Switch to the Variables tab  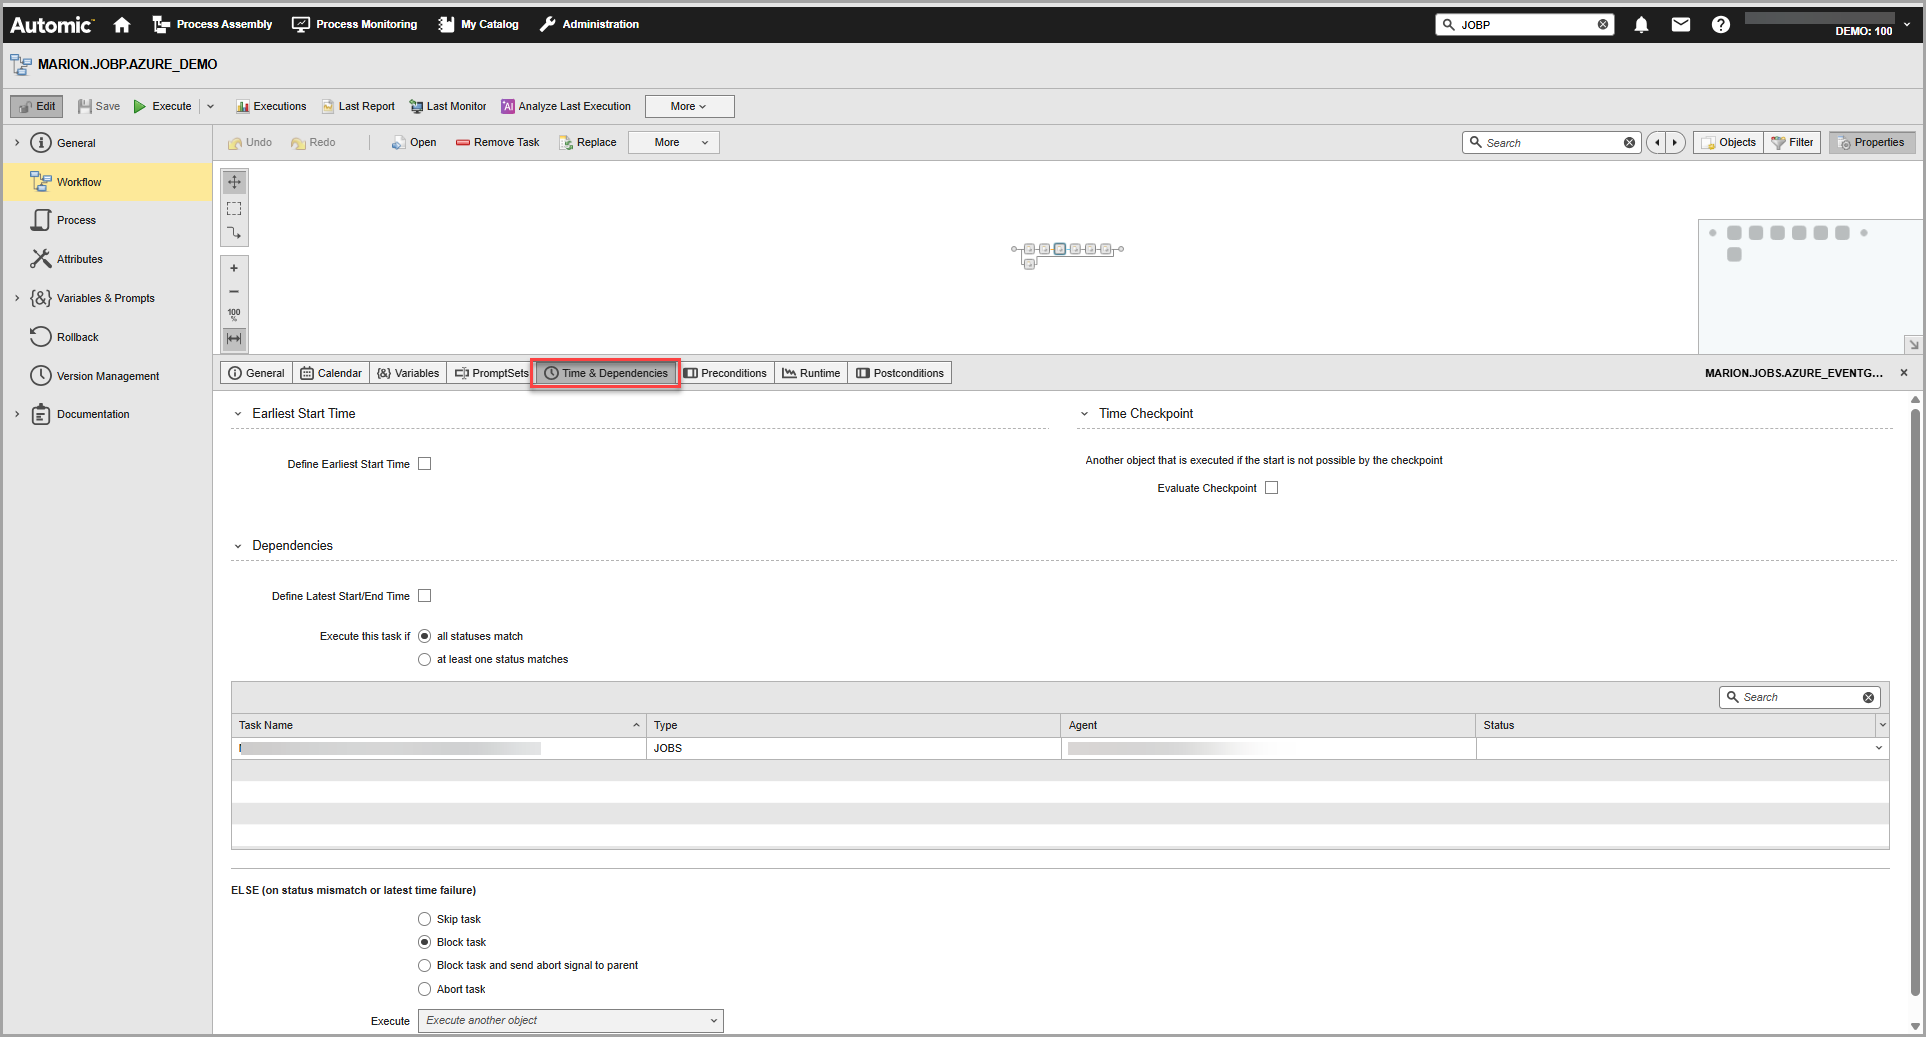[408, 373]
